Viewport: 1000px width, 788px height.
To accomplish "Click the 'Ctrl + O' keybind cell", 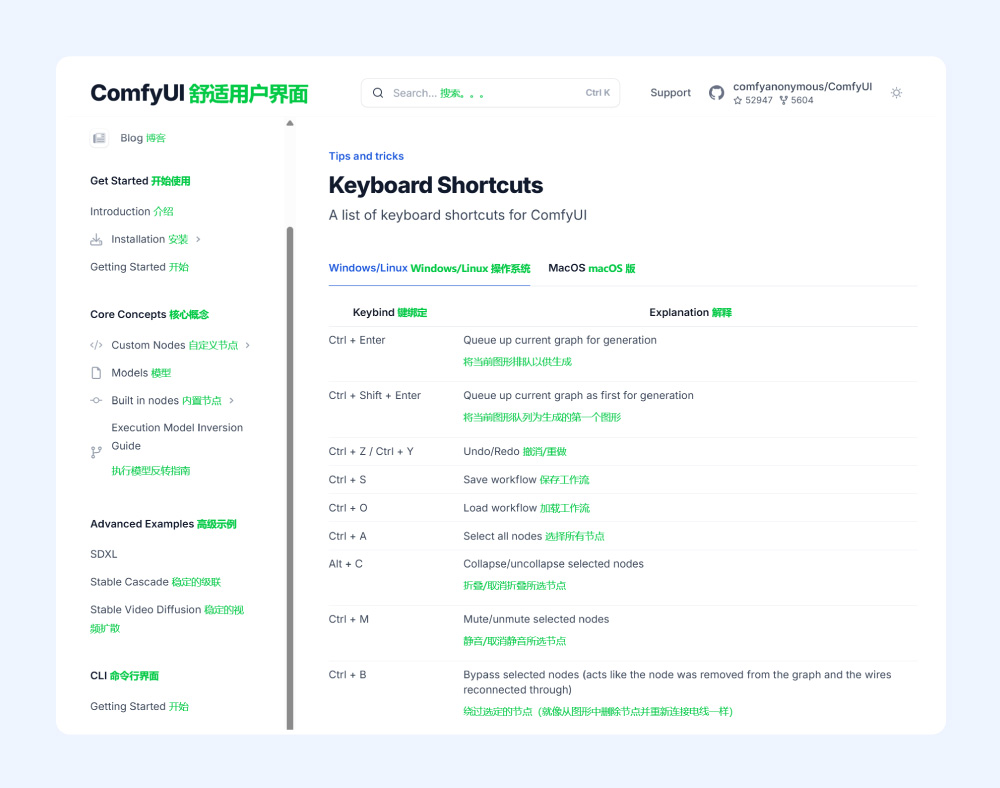I will pos(348,508).
